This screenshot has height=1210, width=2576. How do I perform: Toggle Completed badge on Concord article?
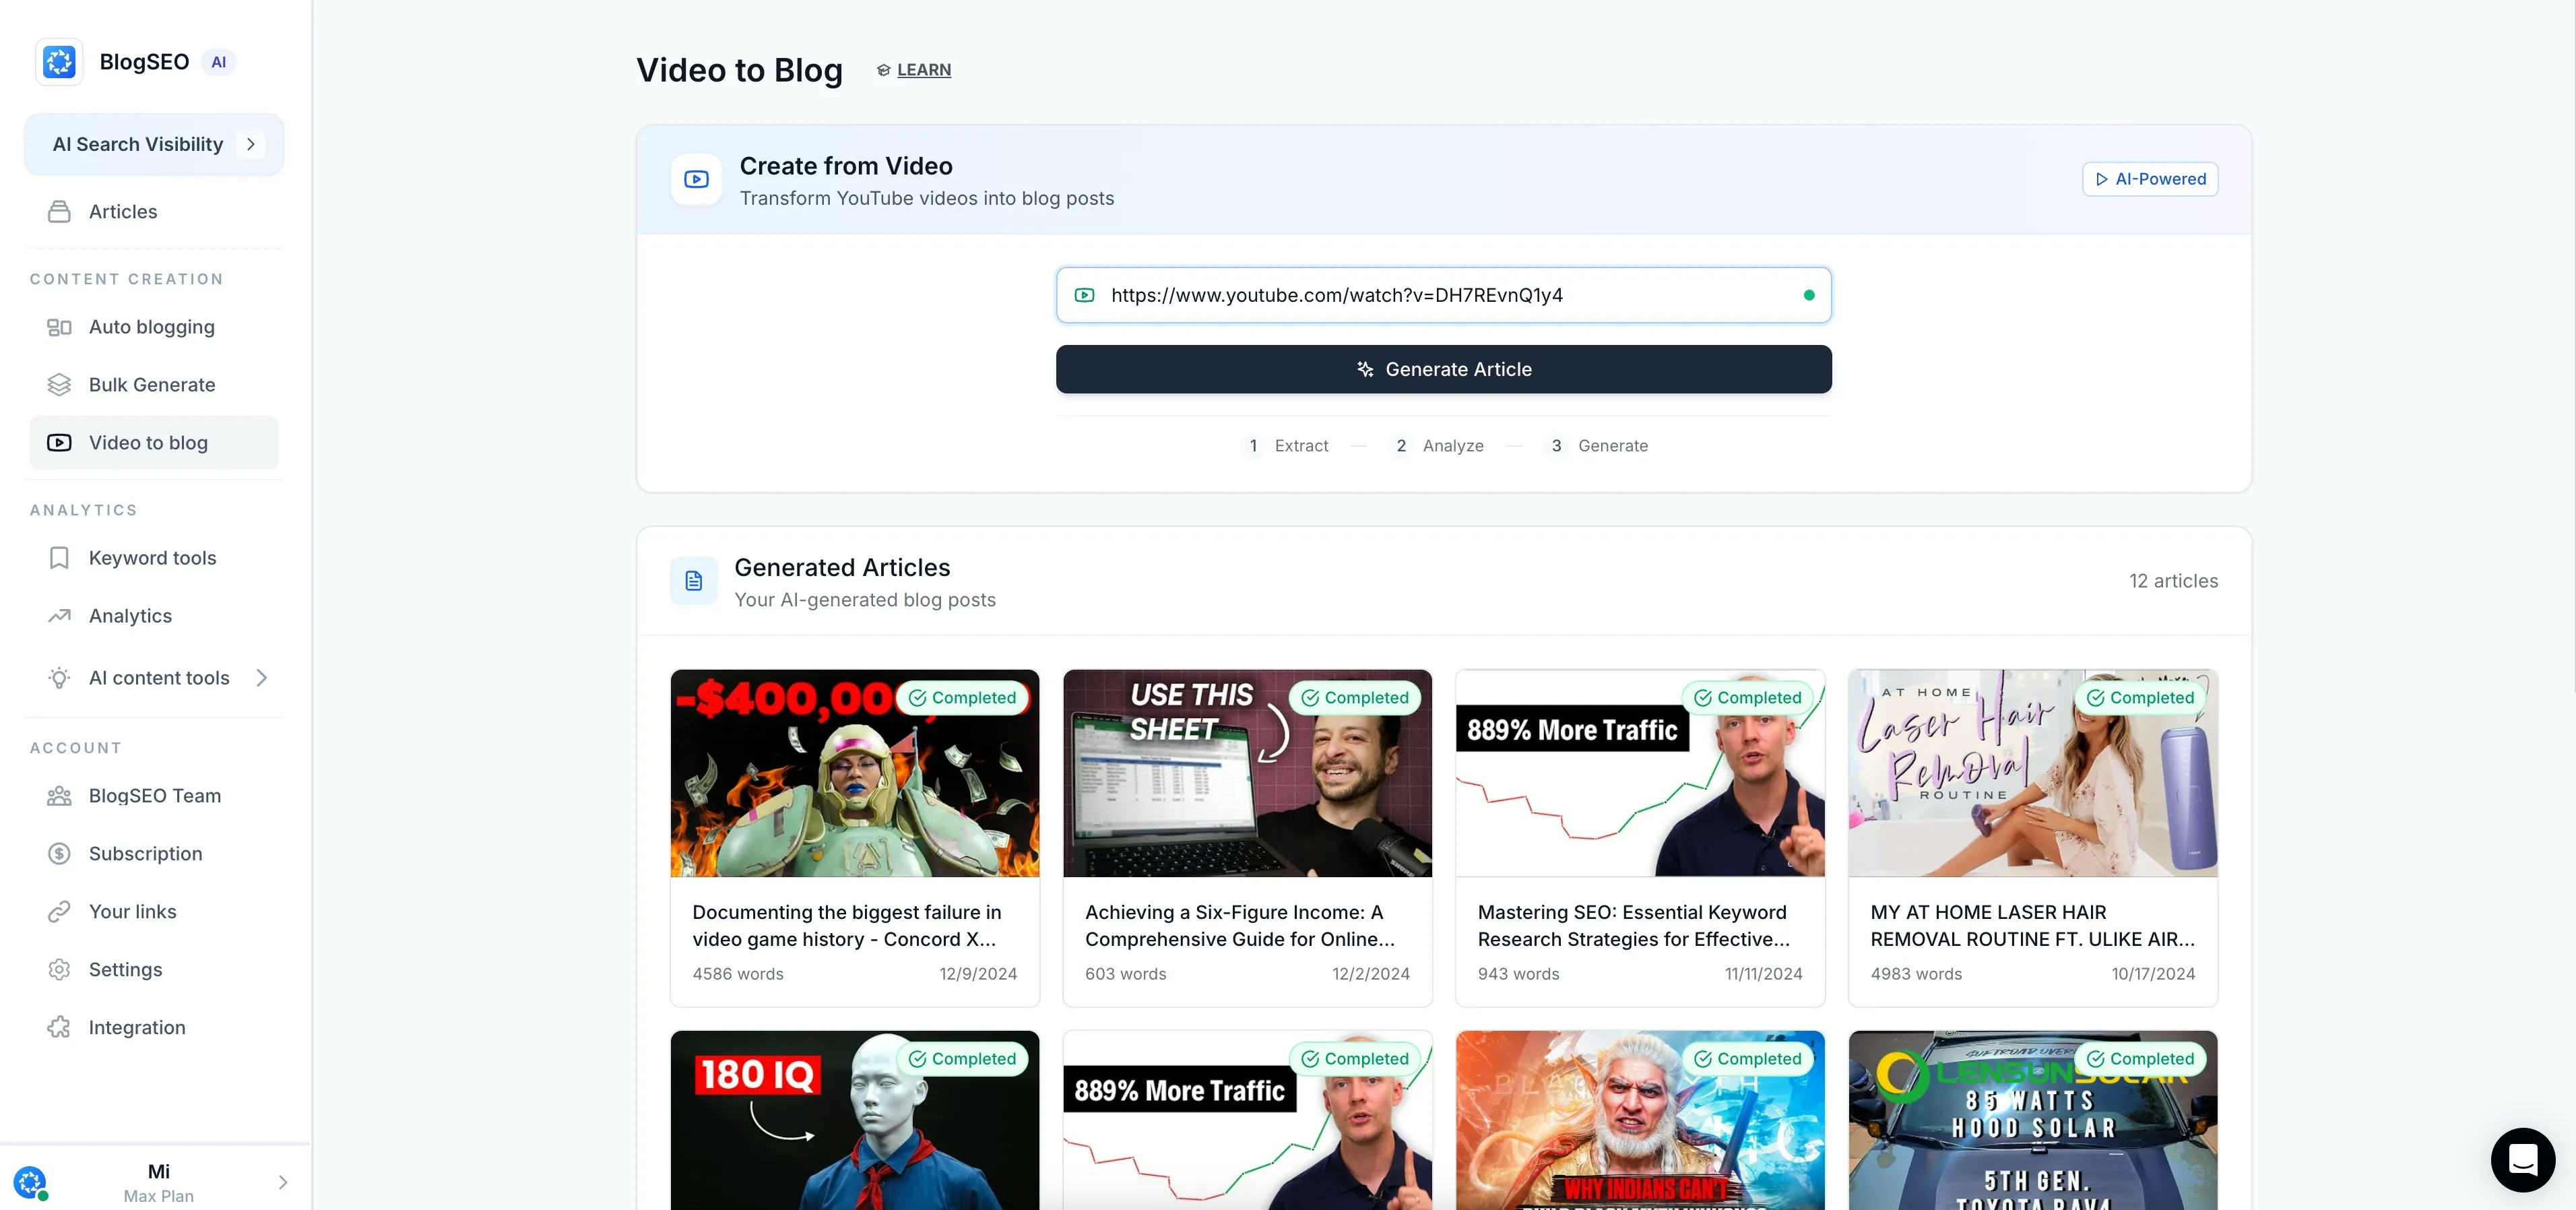(x=963, y=697)
